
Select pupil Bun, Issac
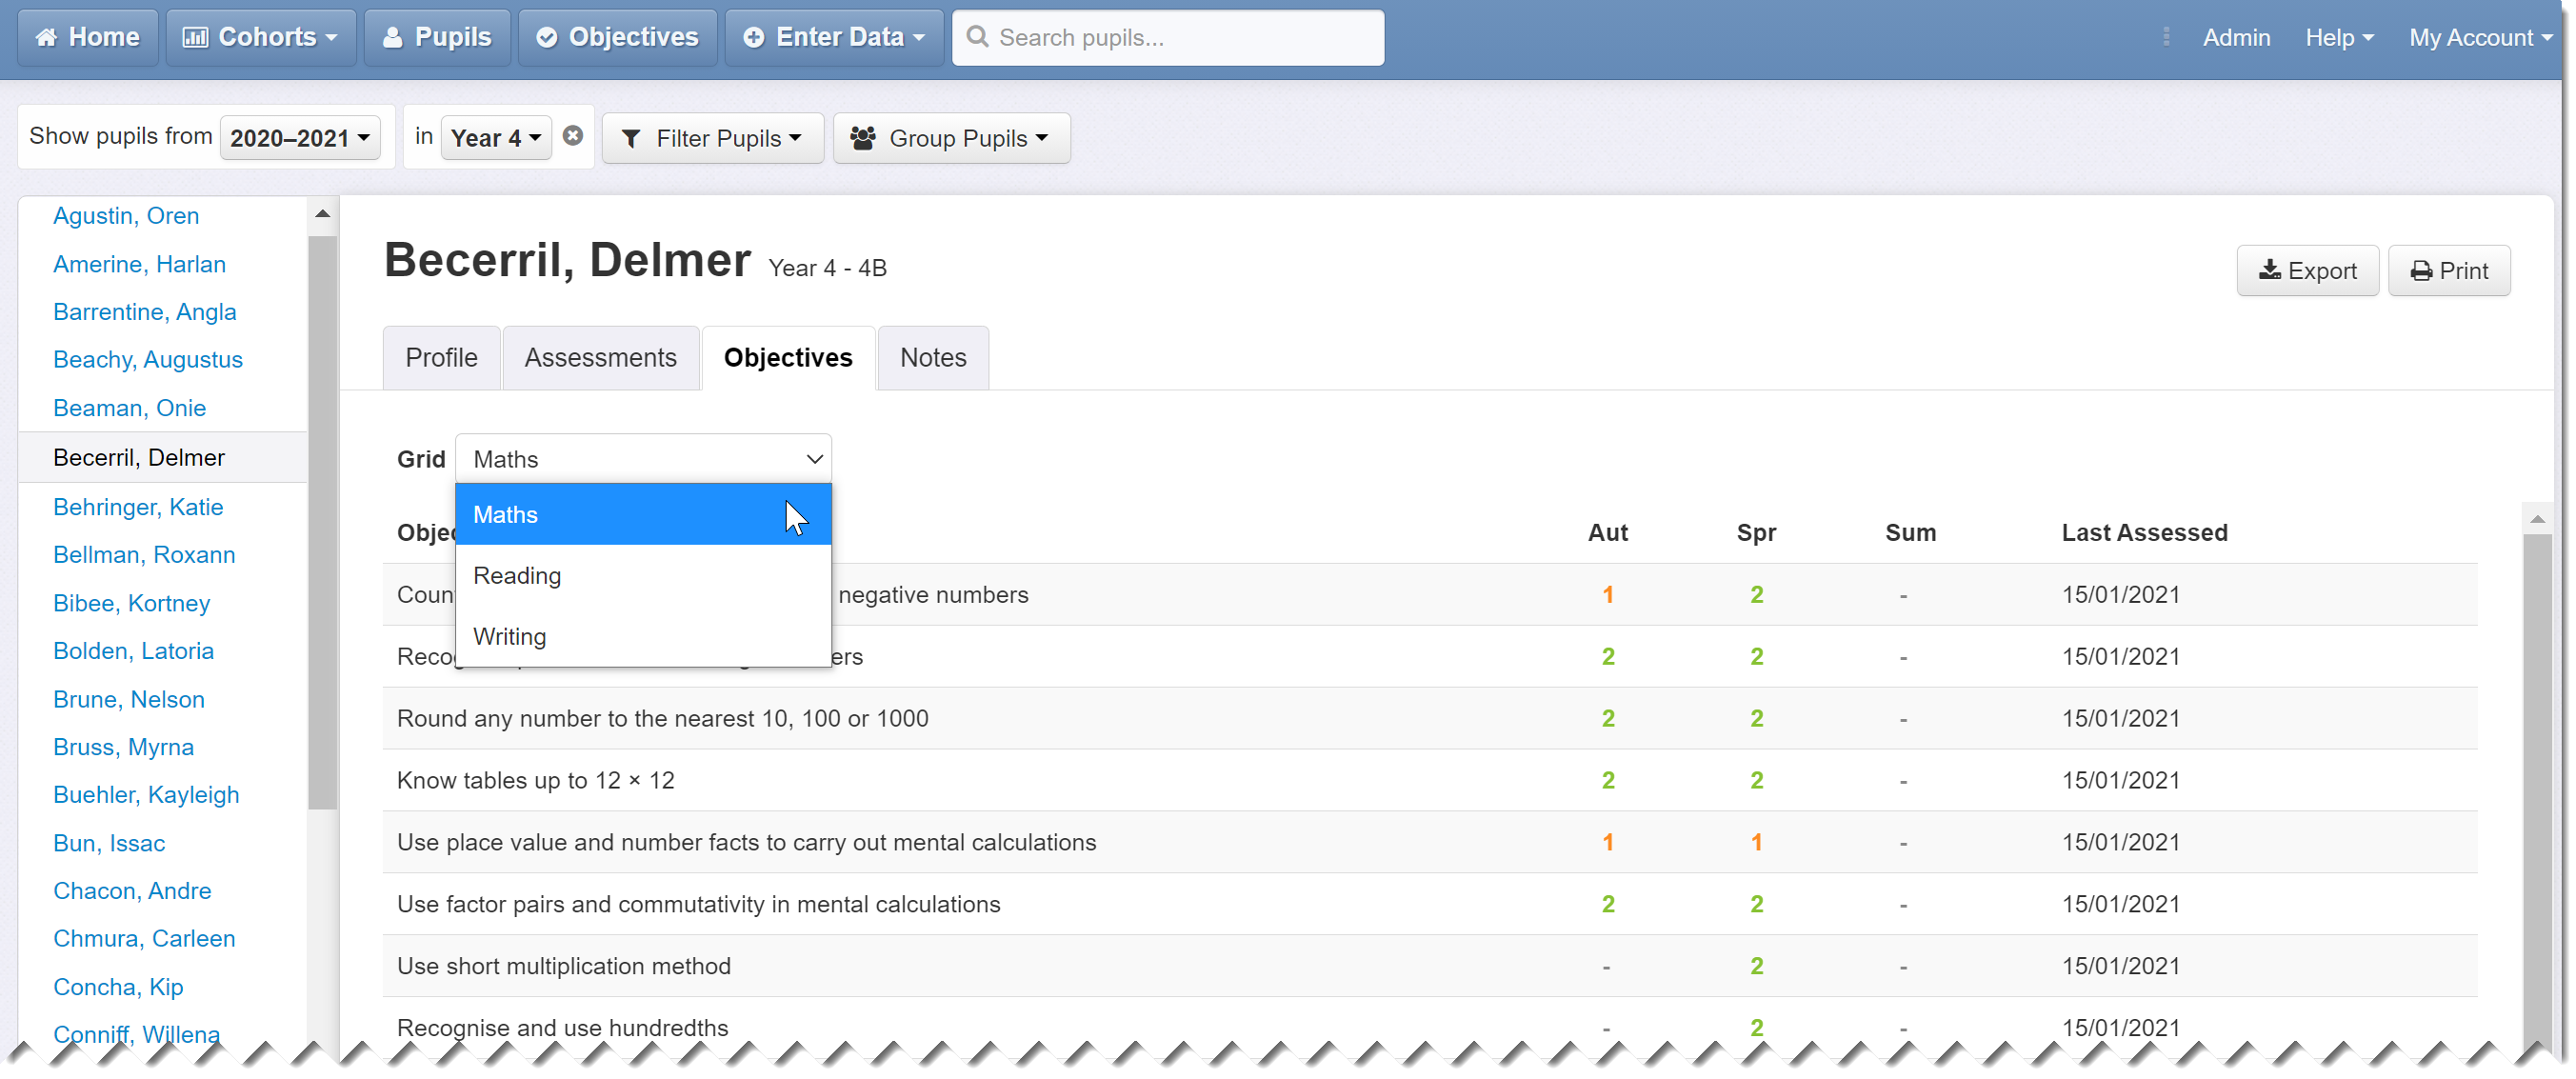pos(109,843)
